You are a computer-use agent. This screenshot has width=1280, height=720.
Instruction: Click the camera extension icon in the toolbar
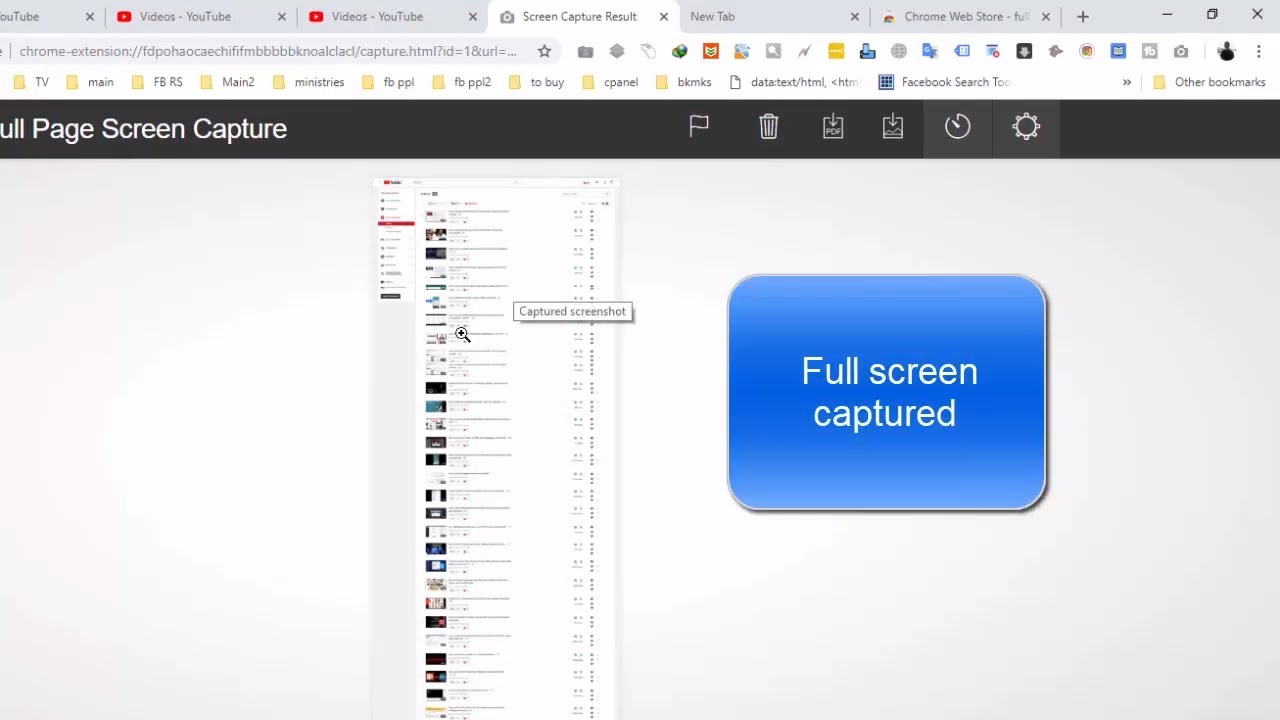tap(1181, 50)
